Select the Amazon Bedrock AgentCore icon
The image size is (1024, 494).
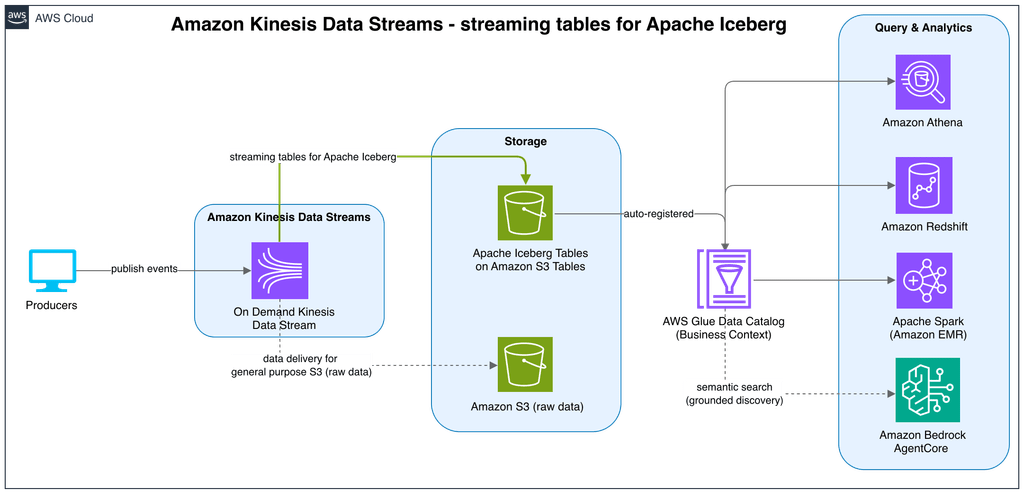click(x=928, y=391)
